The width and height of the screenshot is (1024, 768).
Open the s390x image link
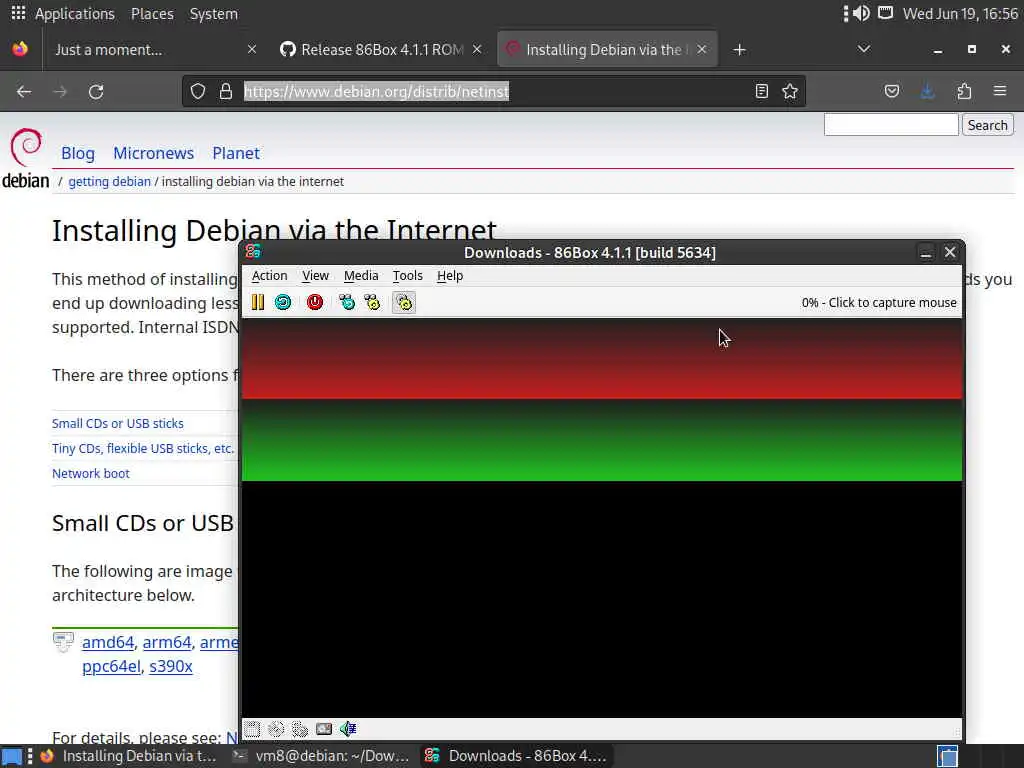(170, 666)
